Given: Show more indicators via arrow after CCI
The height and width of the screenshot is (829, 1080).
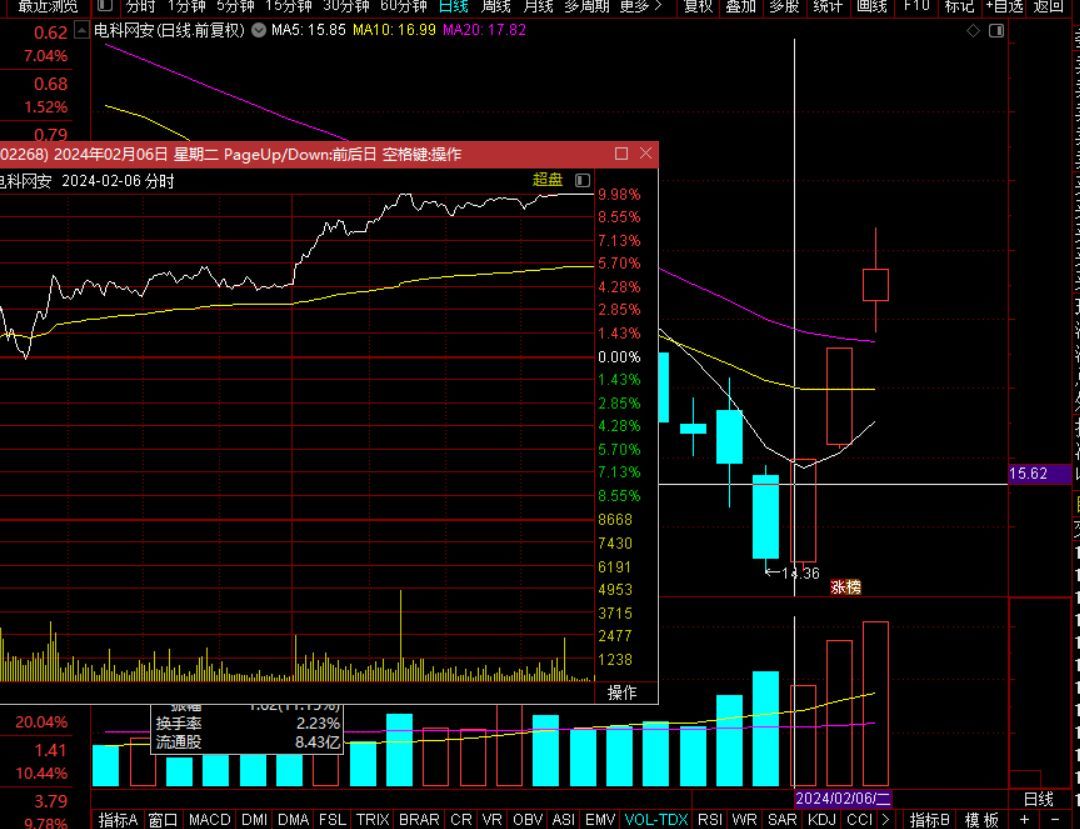Looking at the screenshot, I should tap(884, 820).
